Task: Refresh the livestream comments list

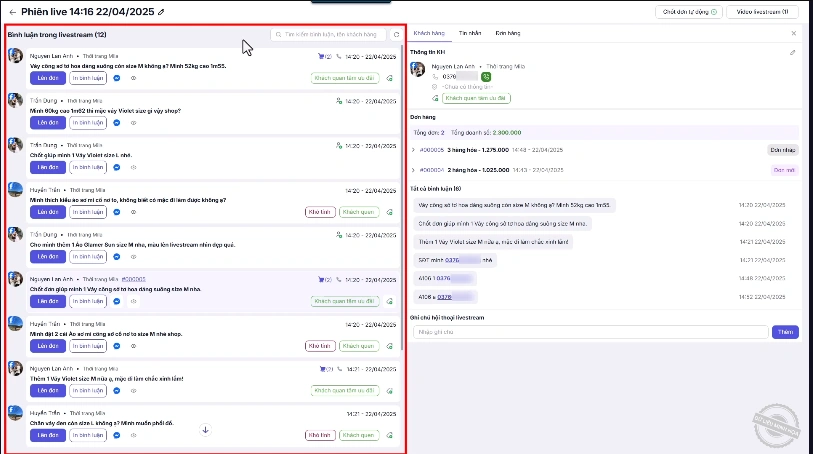Action: [396, 34]
